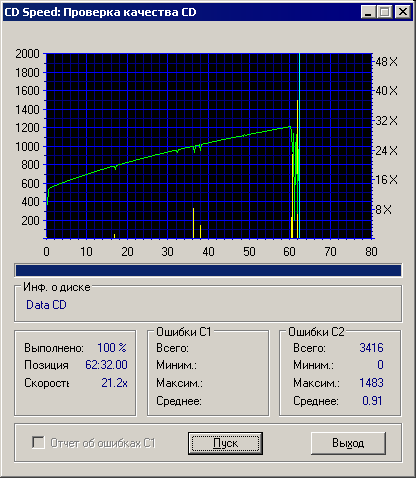Click the Data CD disc info text
Image resolution: width=416 pixels, height=478 pixels.
(46, 305)
